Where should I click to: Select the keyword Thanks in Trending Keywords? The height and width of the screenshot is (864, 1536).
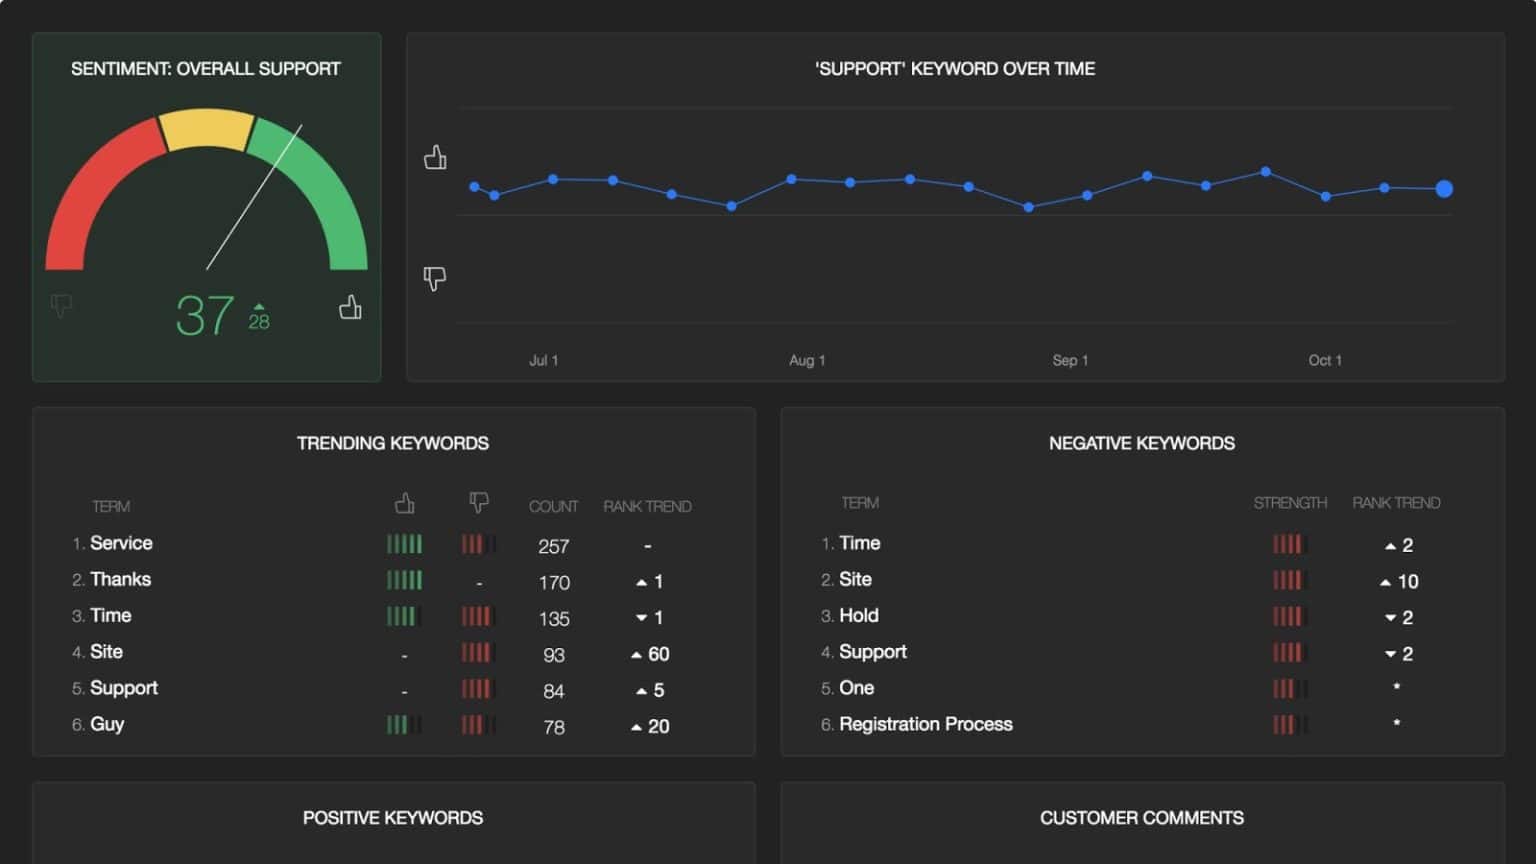[x=120, y=579]
